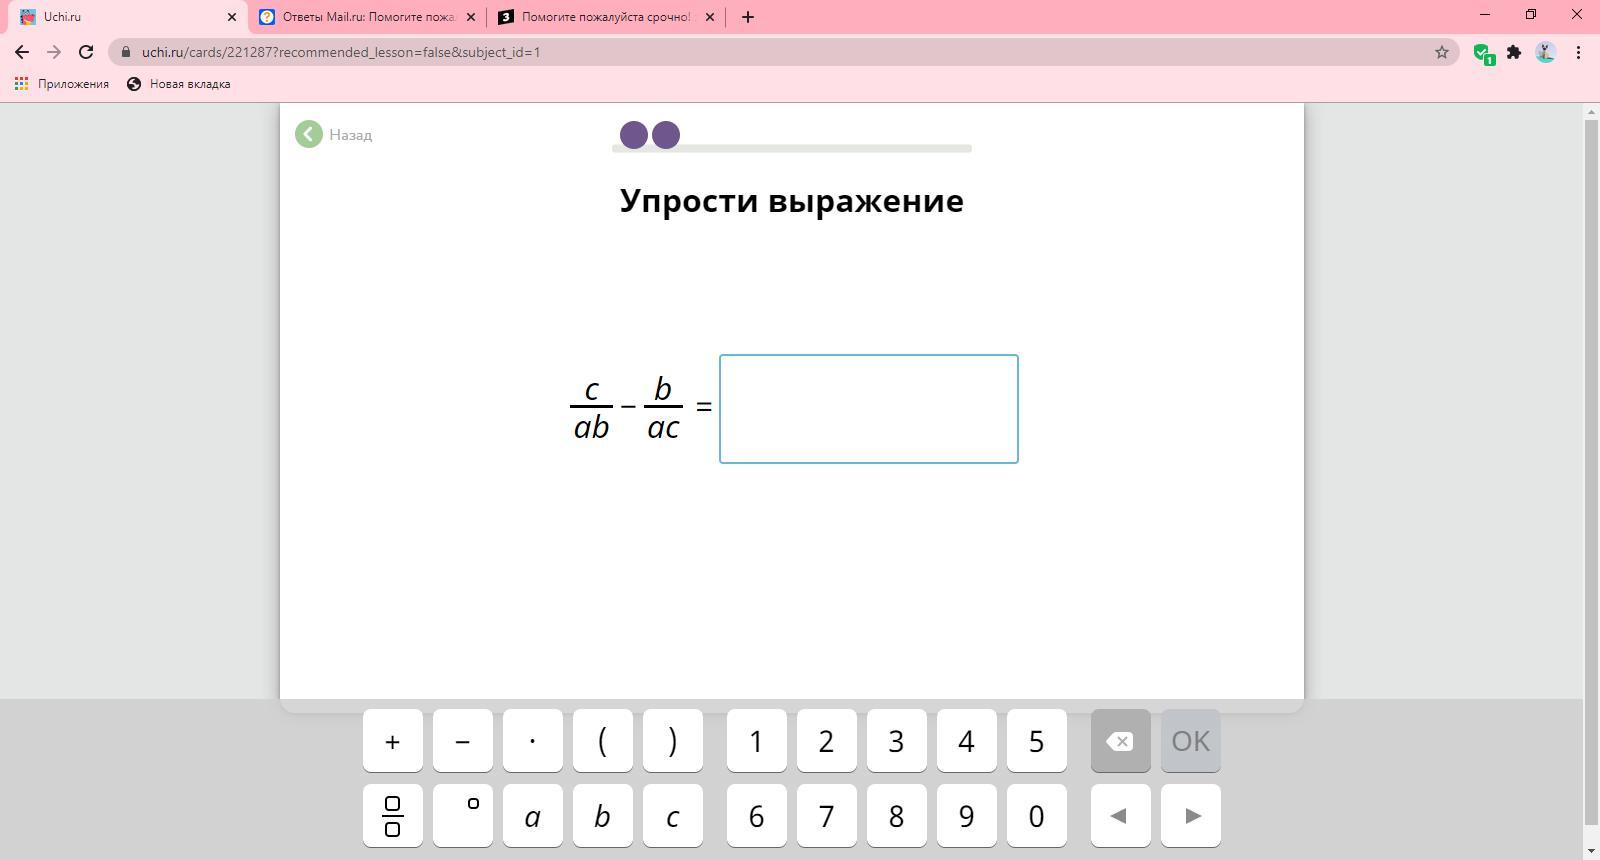
Task: Move cursor left with arrow key
Action: [1121, 816]
